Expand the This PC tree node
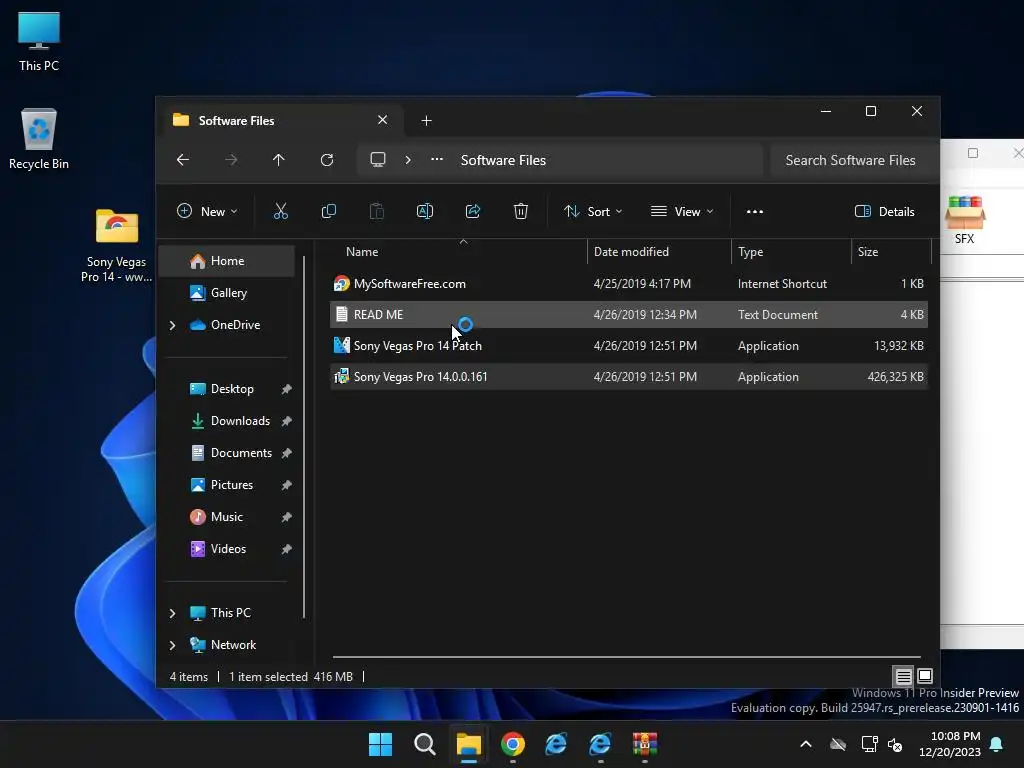 (172, 613)
